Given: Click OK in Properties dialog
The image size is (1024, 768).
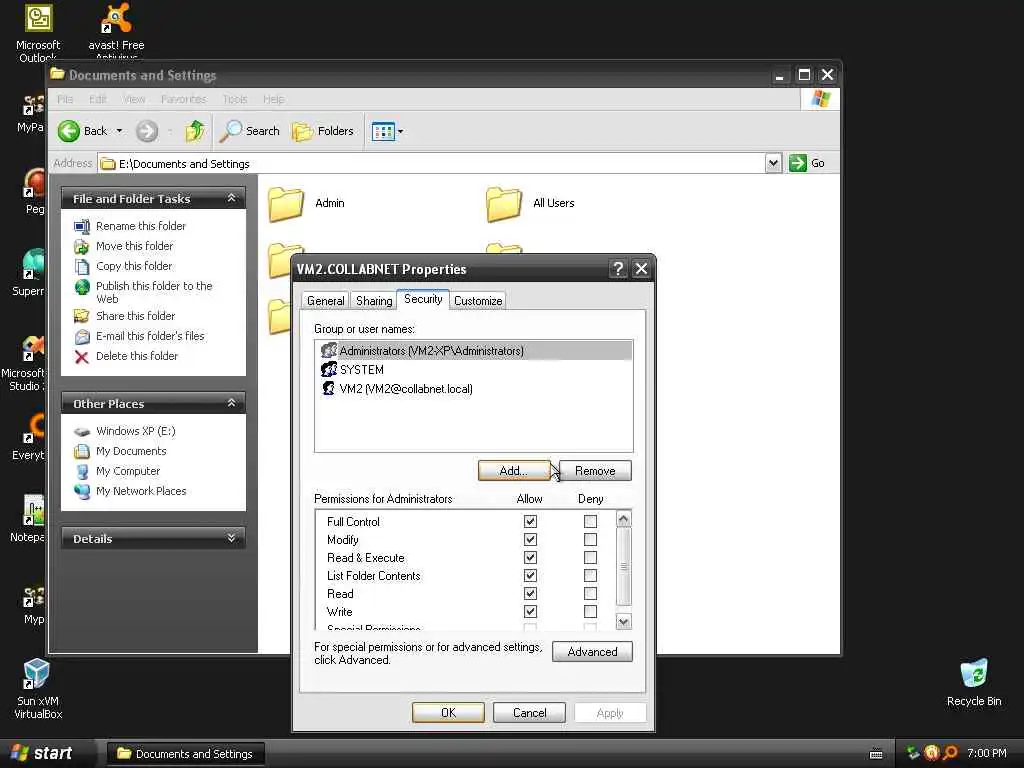Looking at the screenshot, I should (449, 713).
